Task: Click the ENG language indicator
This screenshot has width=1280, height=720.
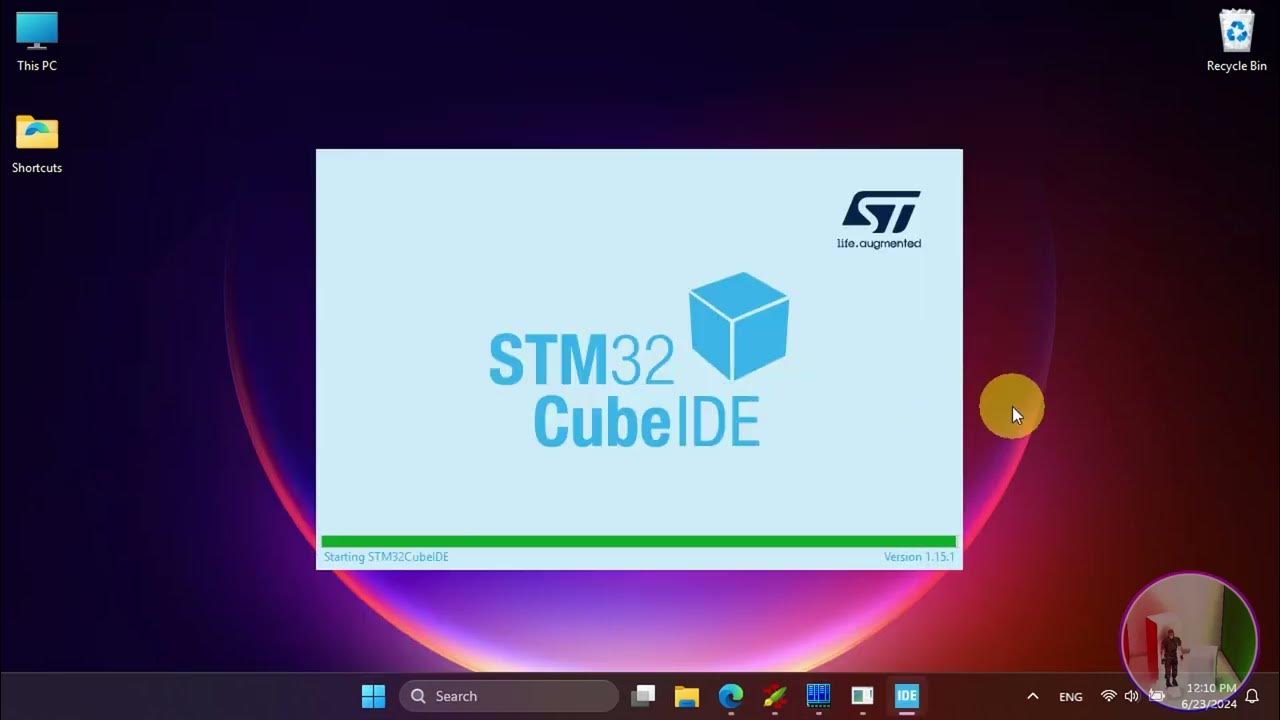Action: [x=1071, y=697]
